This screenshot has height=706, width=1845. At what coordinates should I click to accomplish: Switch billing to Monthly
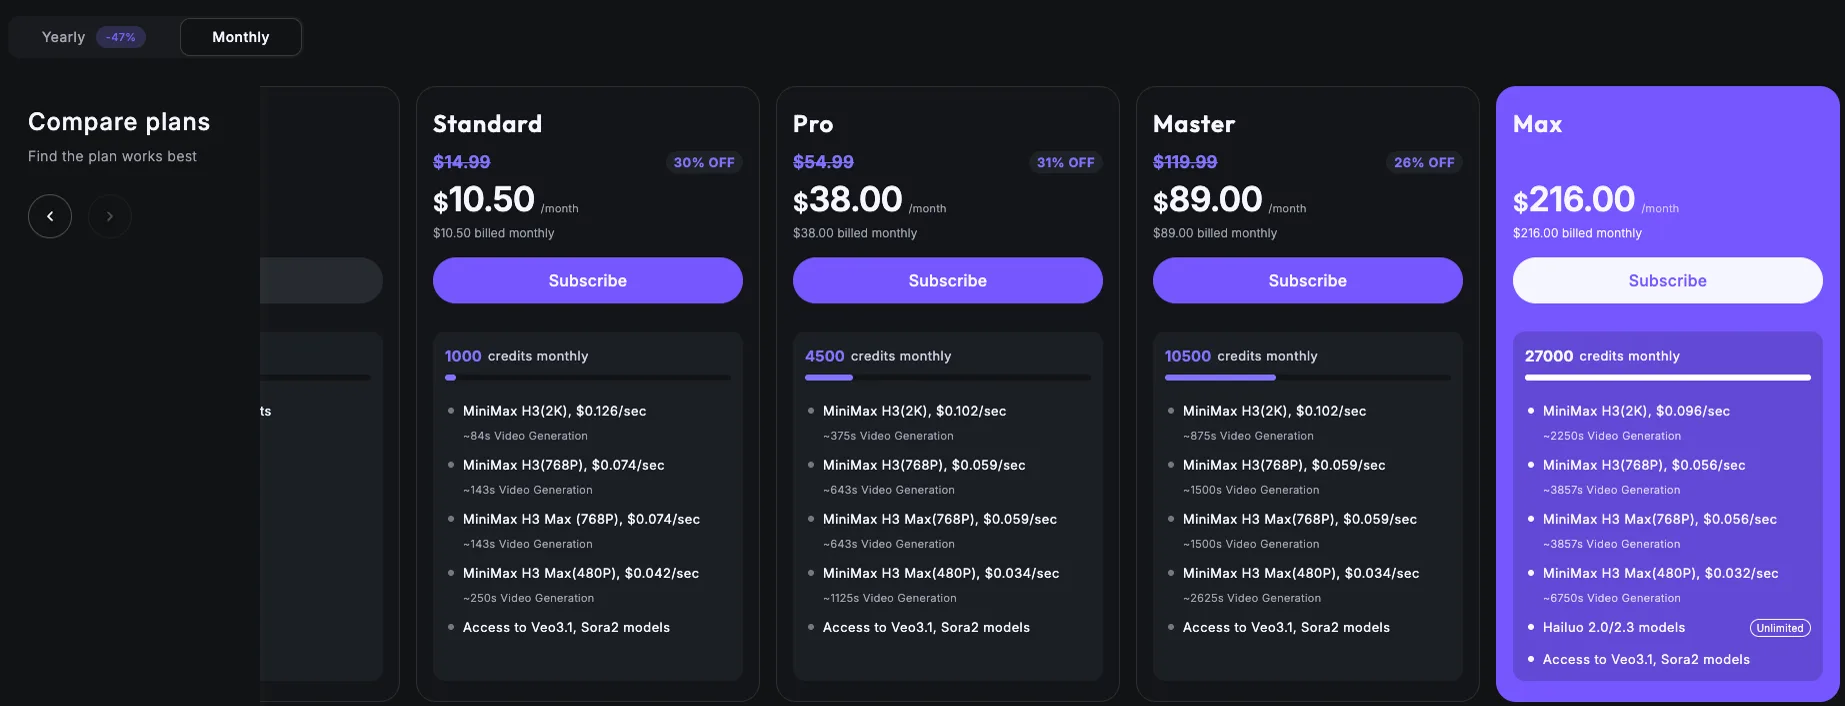coord(241,37)
